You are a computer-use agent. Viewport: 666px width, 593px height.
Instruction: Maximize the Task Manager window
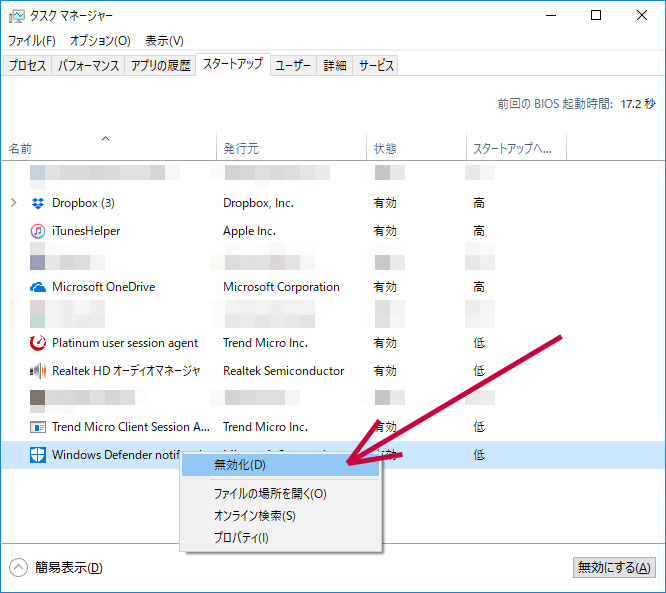coord(596,16)
